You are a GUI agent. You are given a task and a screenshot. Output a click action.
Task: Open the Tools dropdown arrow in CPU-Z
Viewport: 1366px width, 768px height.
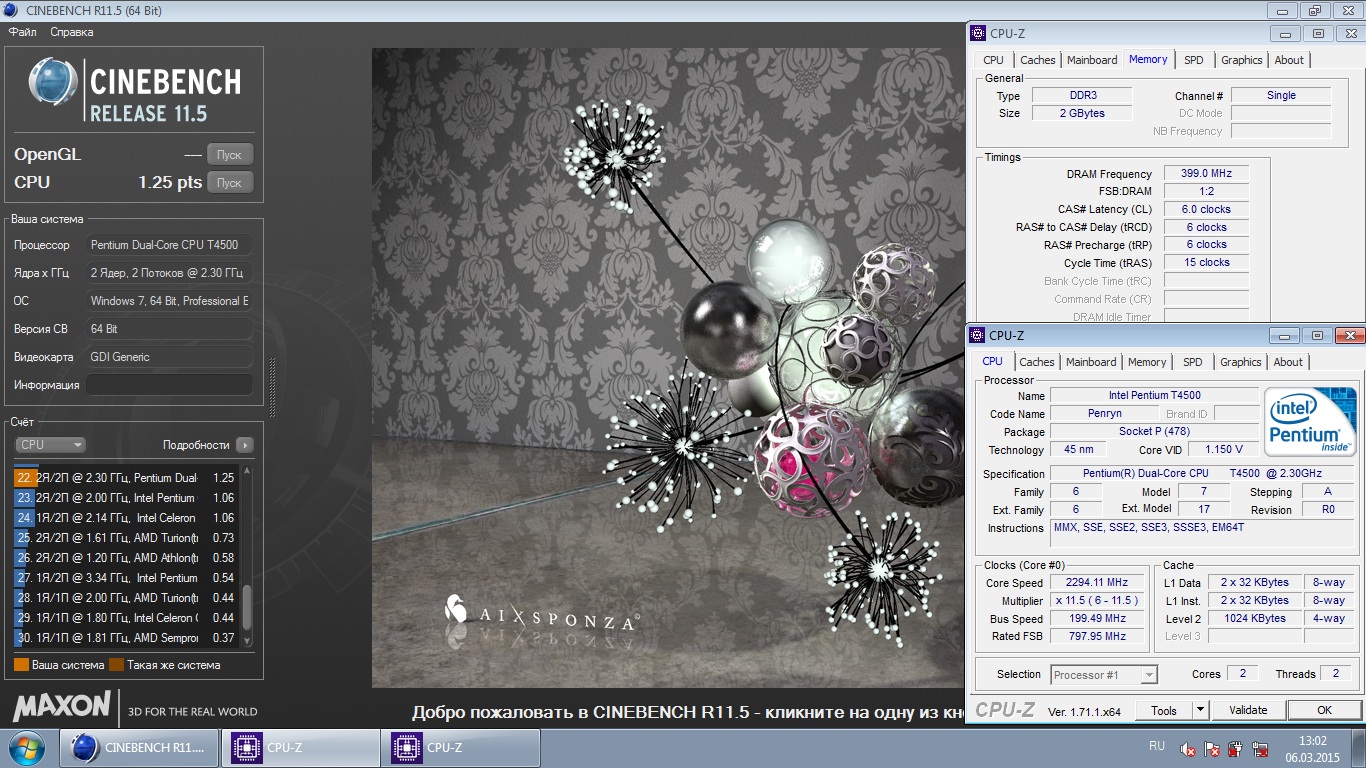click(x=1201, y=710)
